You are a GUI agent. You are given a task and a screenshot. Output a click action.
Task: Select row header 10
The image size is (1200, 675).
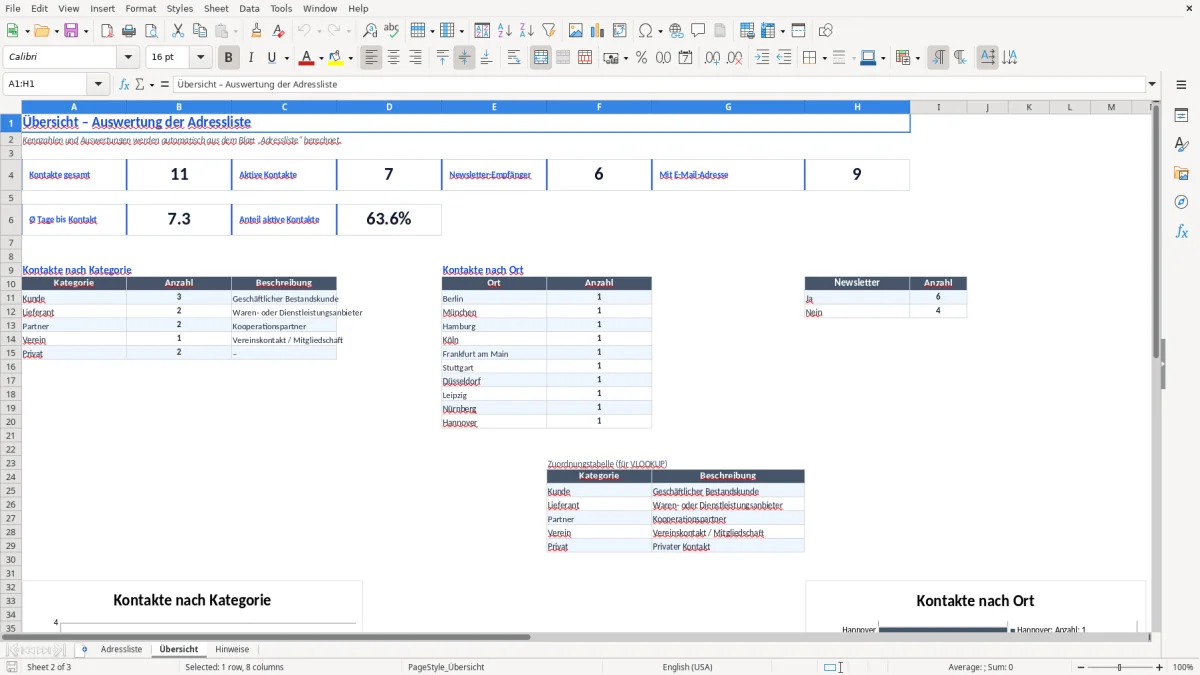(10, 284)
